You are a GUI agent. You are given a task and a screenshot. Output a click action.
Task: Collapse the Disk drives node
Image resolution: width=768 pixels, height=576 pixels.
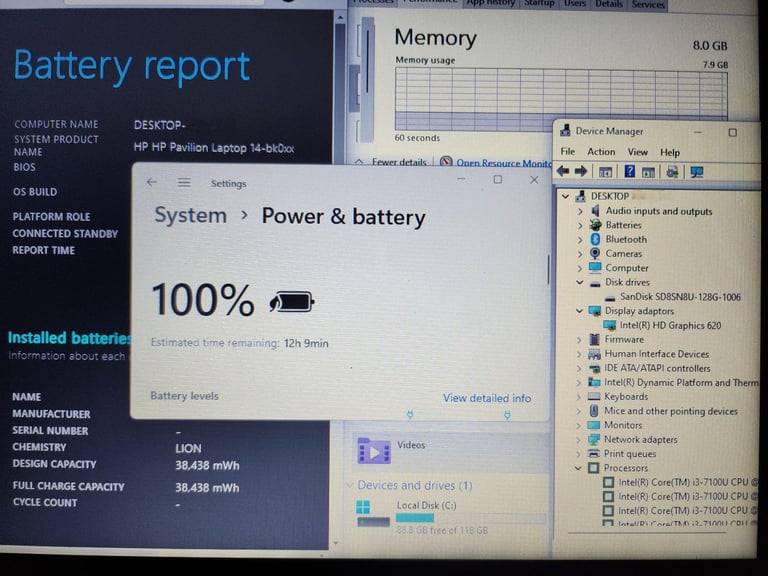coord(580,283)
